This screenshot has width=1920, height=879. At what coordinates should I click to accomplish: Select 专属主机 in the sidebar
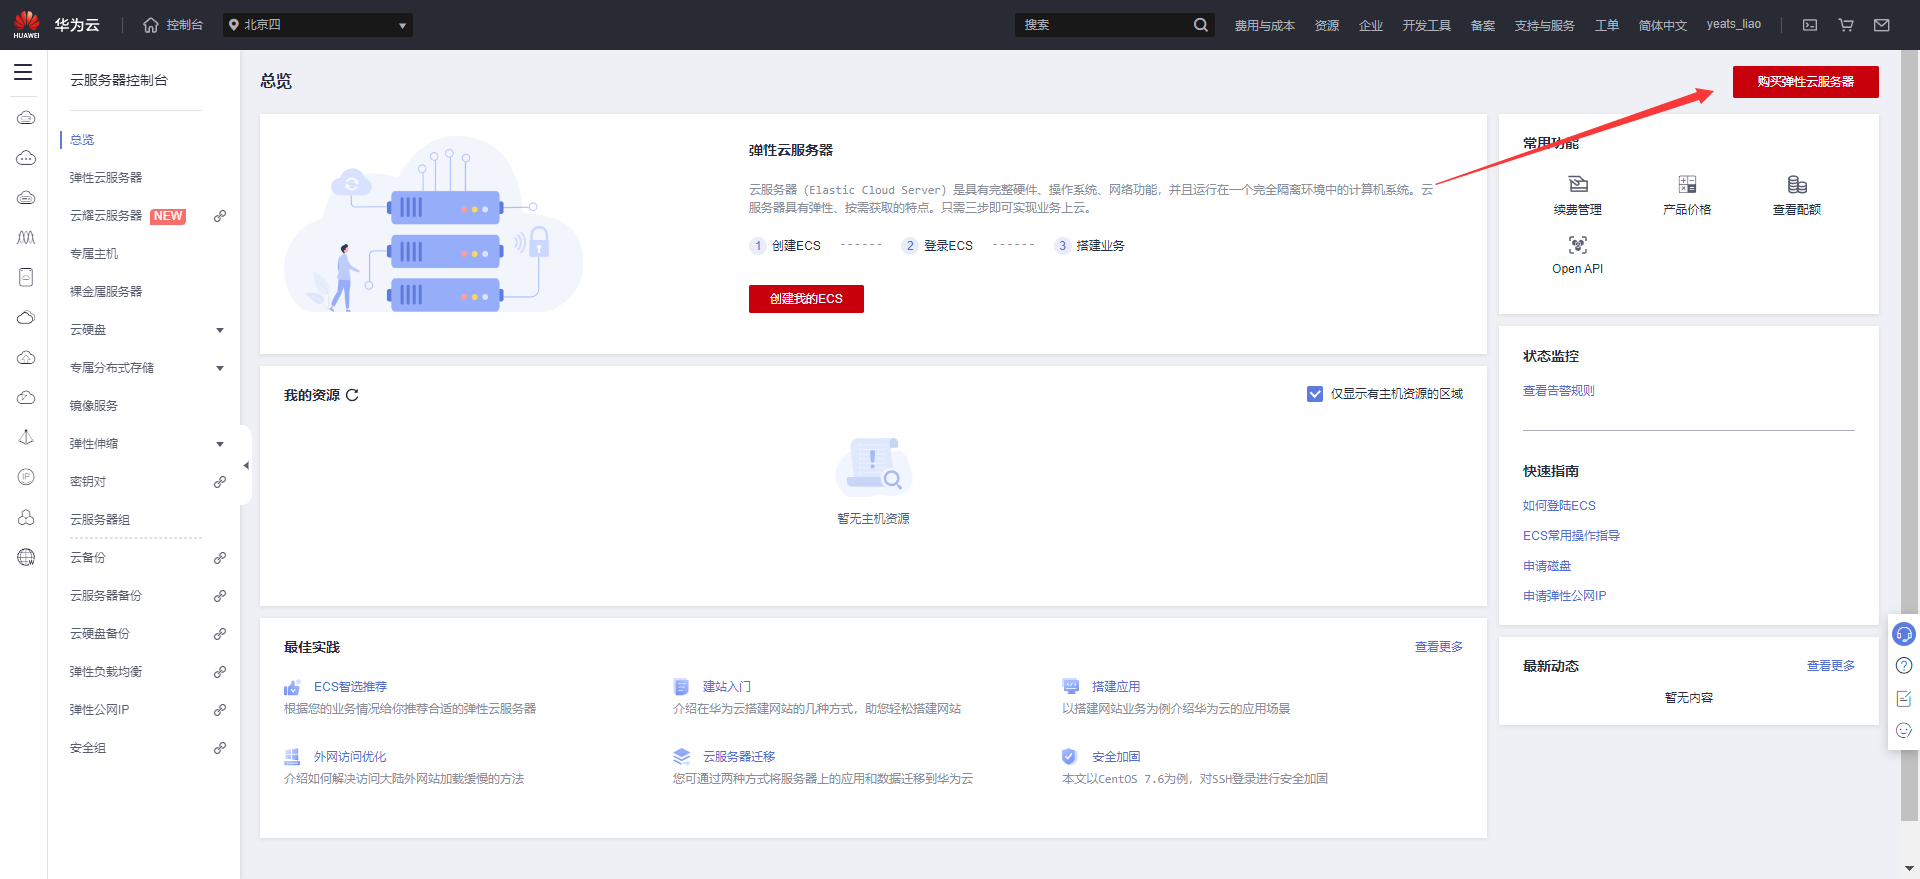pos(94,254)
